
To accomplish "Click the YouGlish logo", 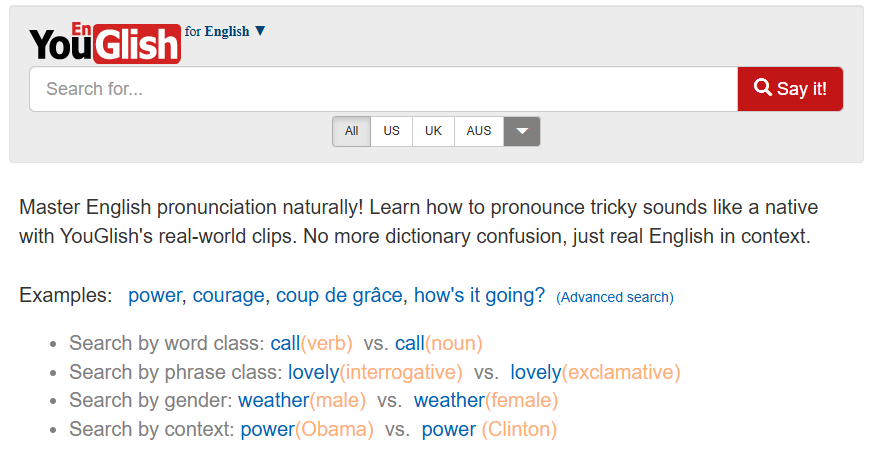I will [x=105, y=41].
